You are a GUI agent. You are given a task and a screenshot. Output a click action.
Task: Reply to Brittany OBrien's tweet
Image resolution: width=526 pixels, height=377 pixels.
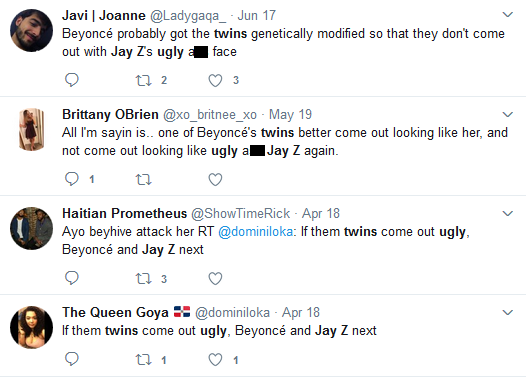pyautogui.click(x=71, y=179)
